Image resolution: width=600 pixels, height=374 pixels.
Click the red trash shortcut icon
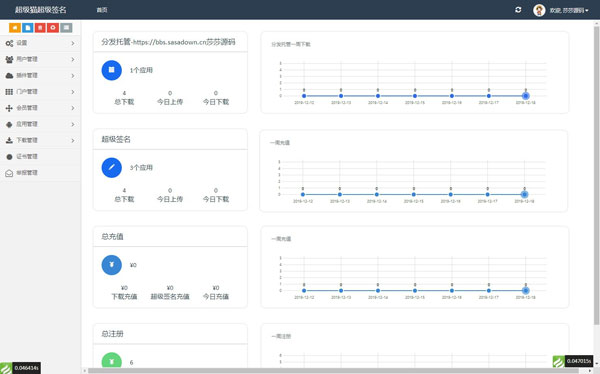click(x=40, y=28)
